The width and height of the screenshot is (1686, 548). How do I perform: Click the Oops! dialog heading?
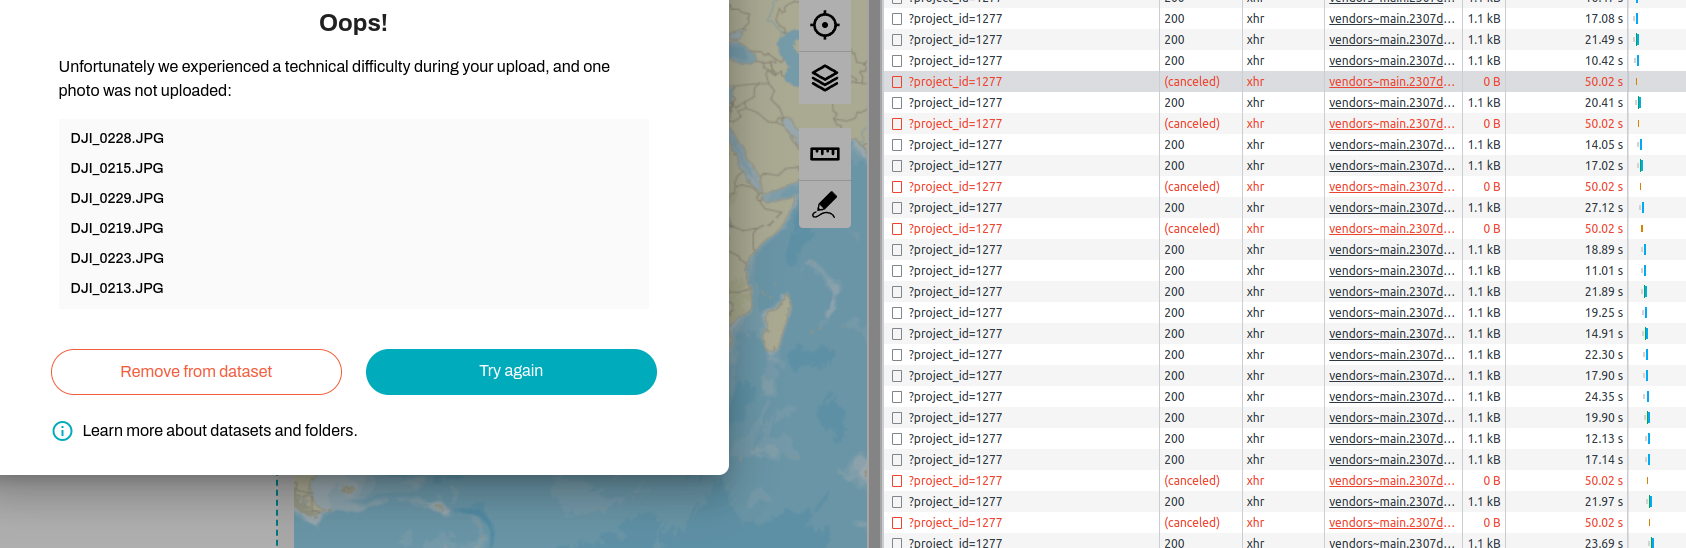point(353,23)
